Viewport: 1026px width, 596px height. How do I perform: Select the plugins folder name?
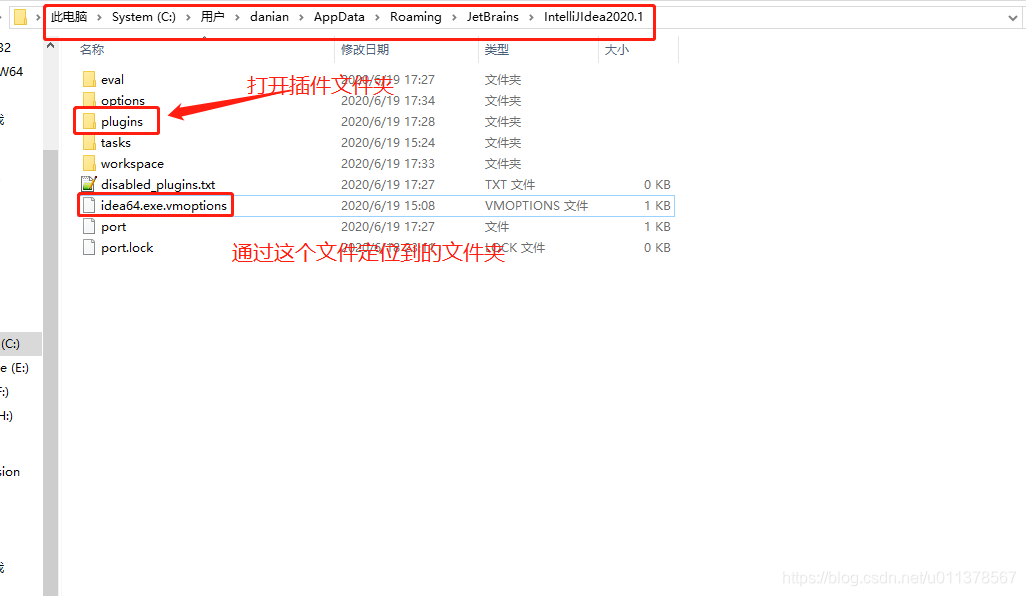[x=122, y=122]
